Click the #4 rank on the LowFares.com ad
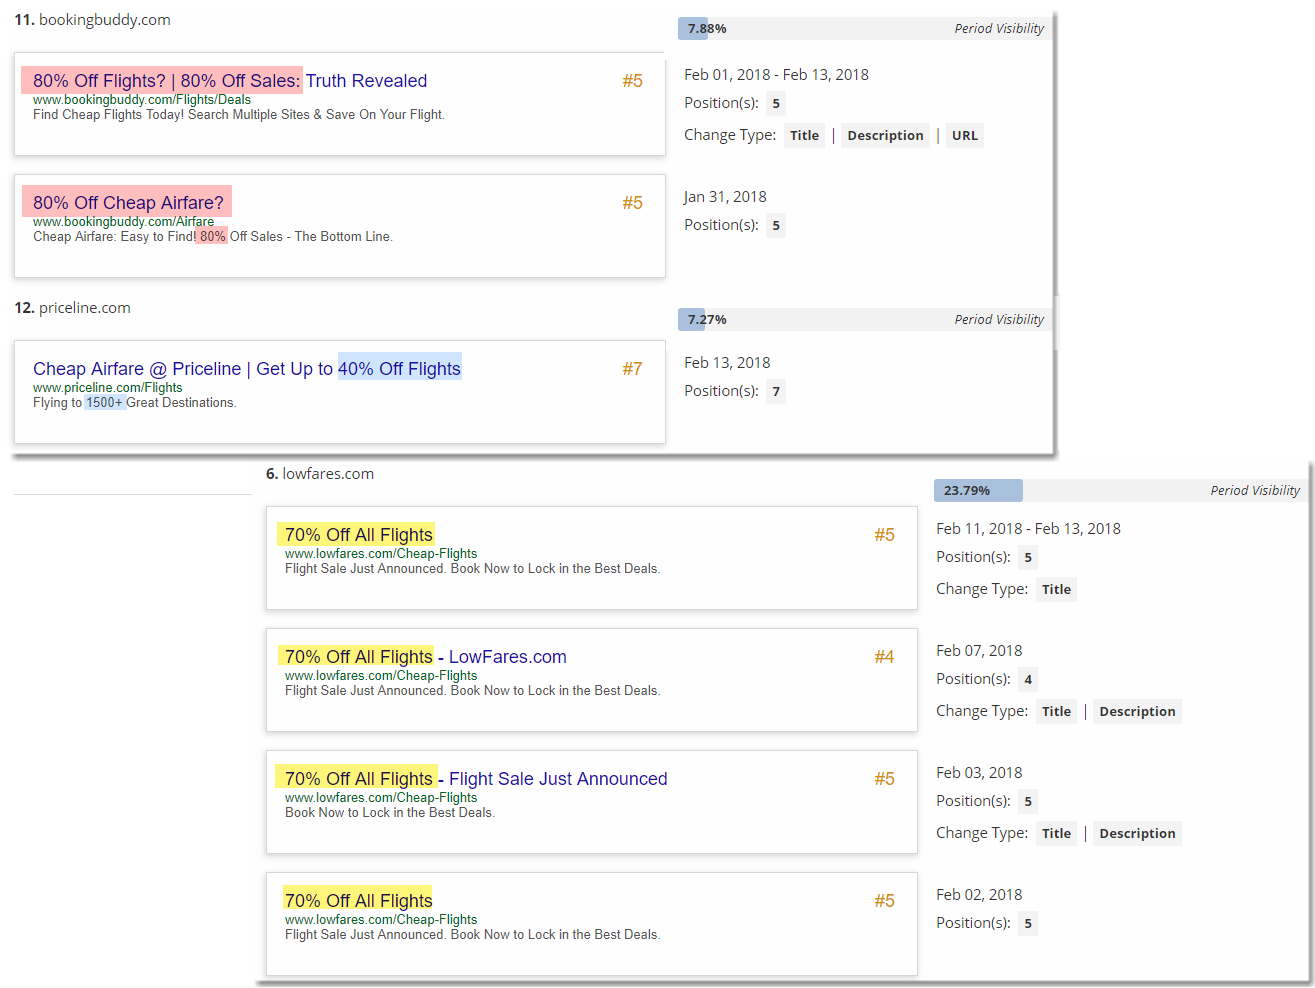The image size is (1315, 988). click(884, 657)
